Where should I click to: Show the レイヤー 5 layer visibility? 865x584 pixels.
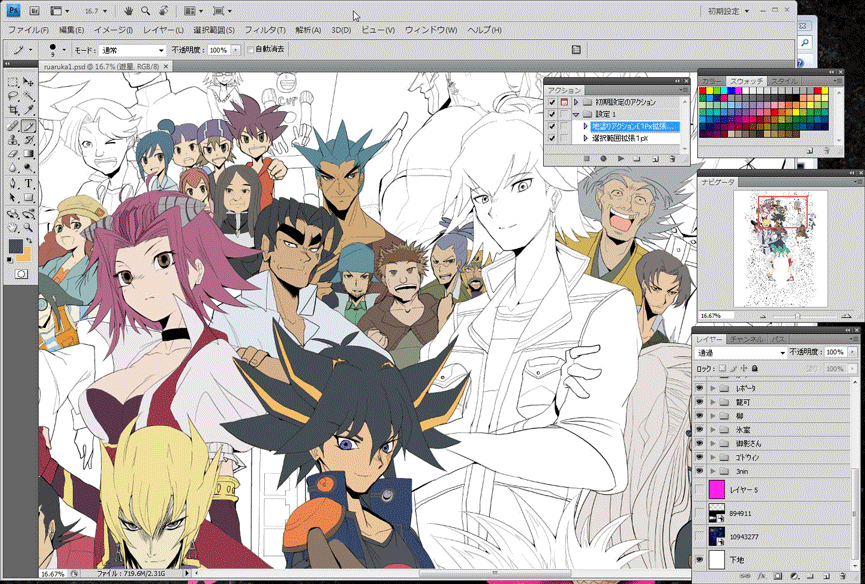coord(700,489)
